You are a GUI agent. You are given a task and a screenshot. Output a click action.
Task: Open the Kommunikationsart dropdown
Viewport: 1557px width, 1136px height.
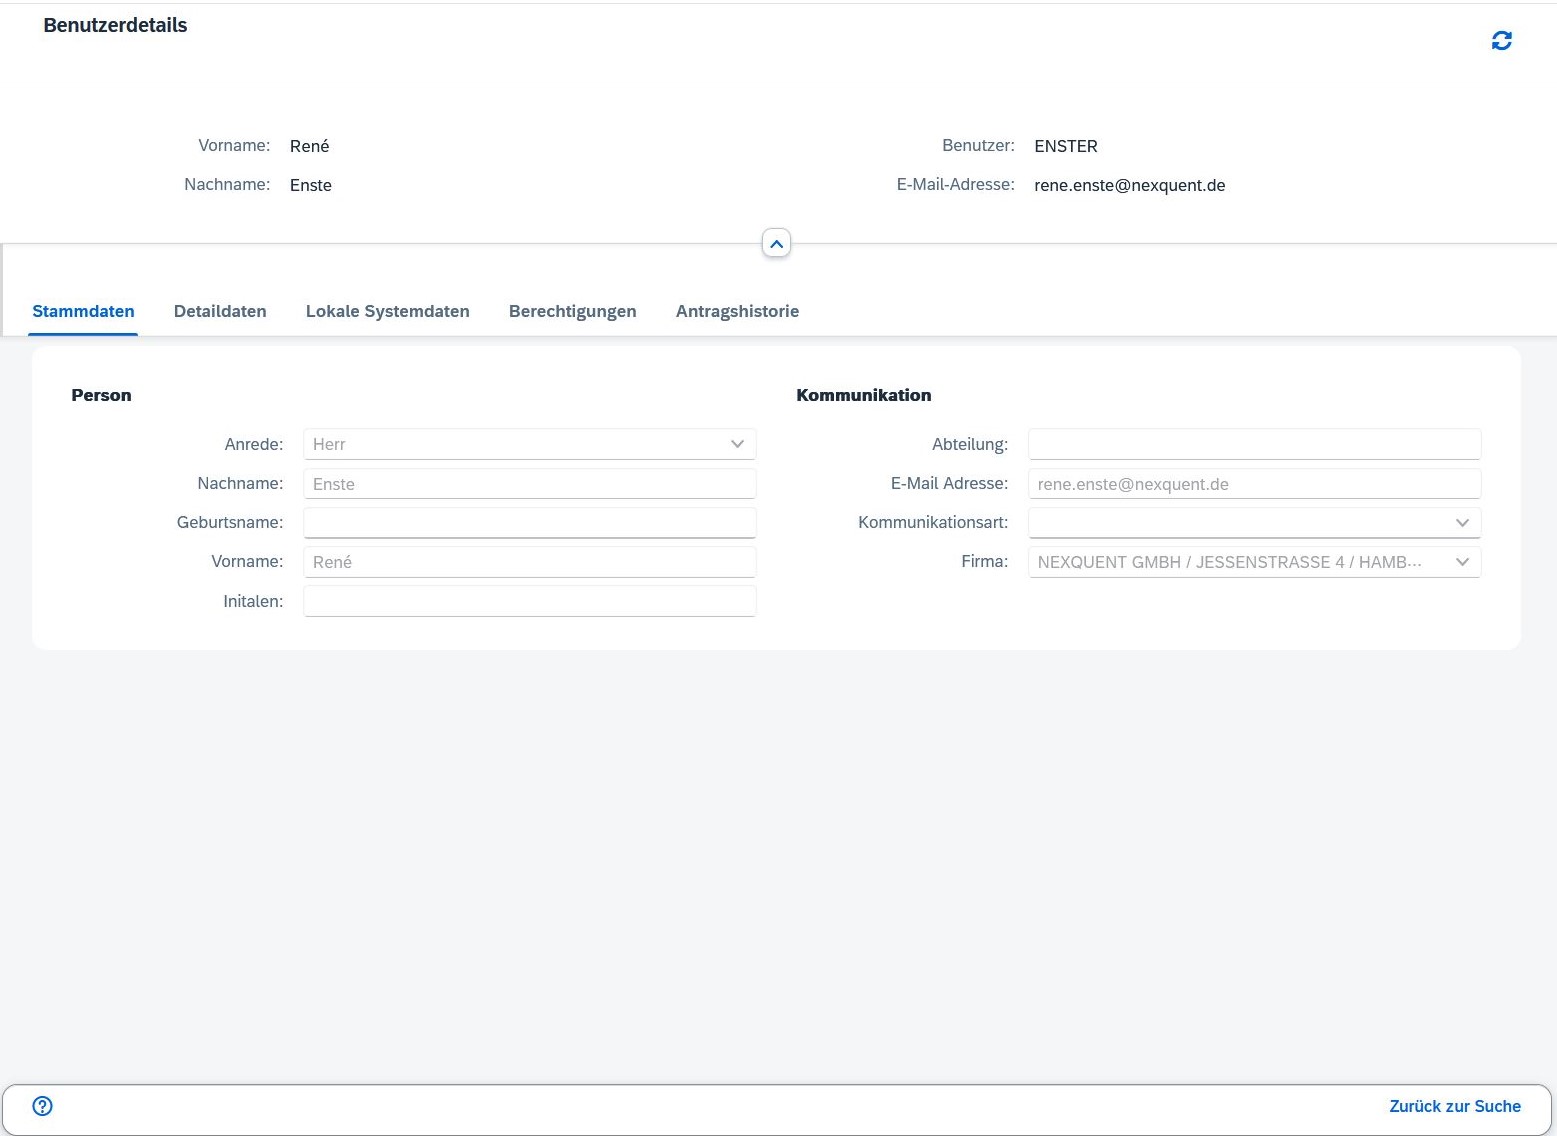[x=1461, y=523]
